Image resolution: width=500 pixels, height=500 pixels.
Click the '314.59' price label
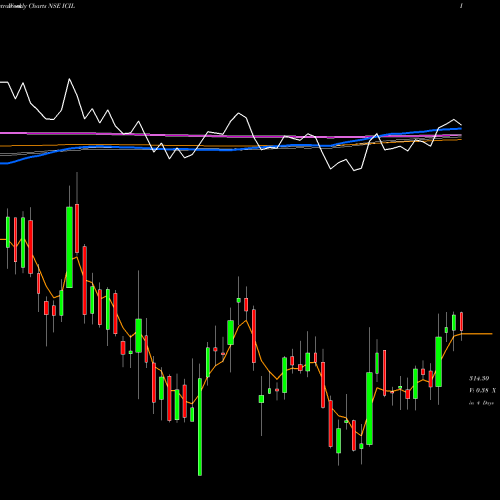(479, 378)
